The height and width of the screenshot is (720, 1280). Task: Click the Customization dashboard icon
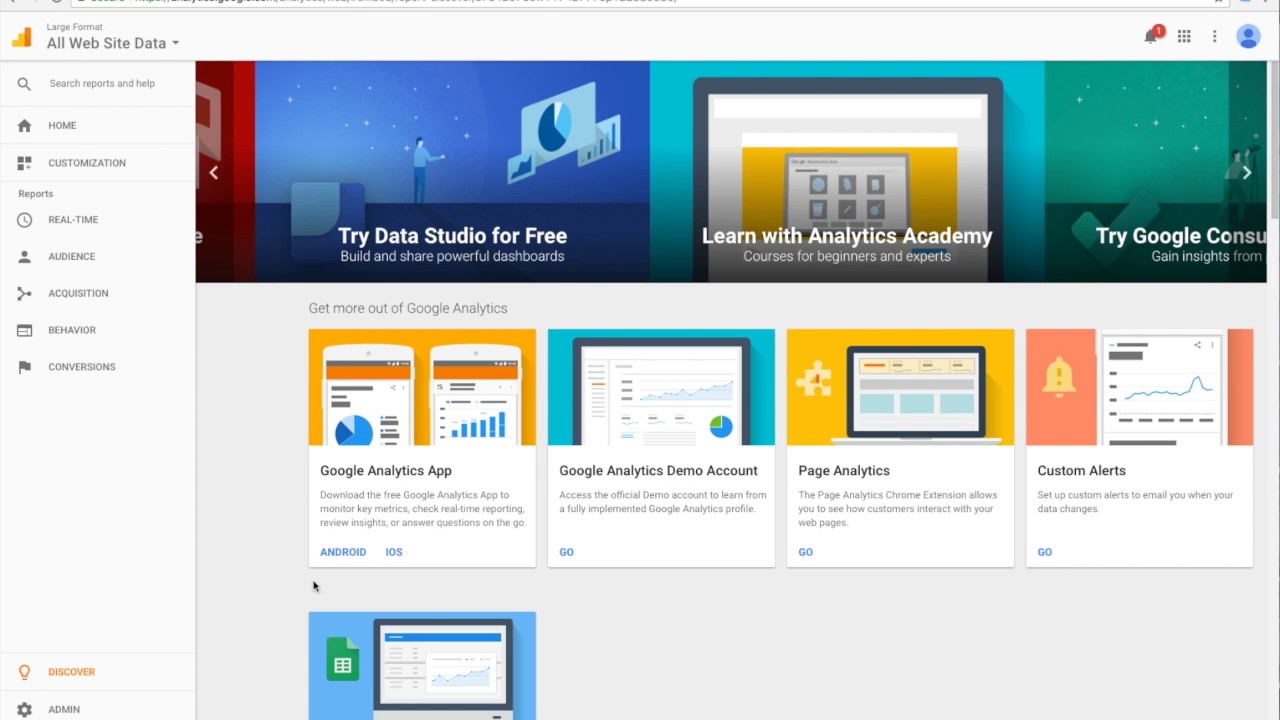coord(25,163)
